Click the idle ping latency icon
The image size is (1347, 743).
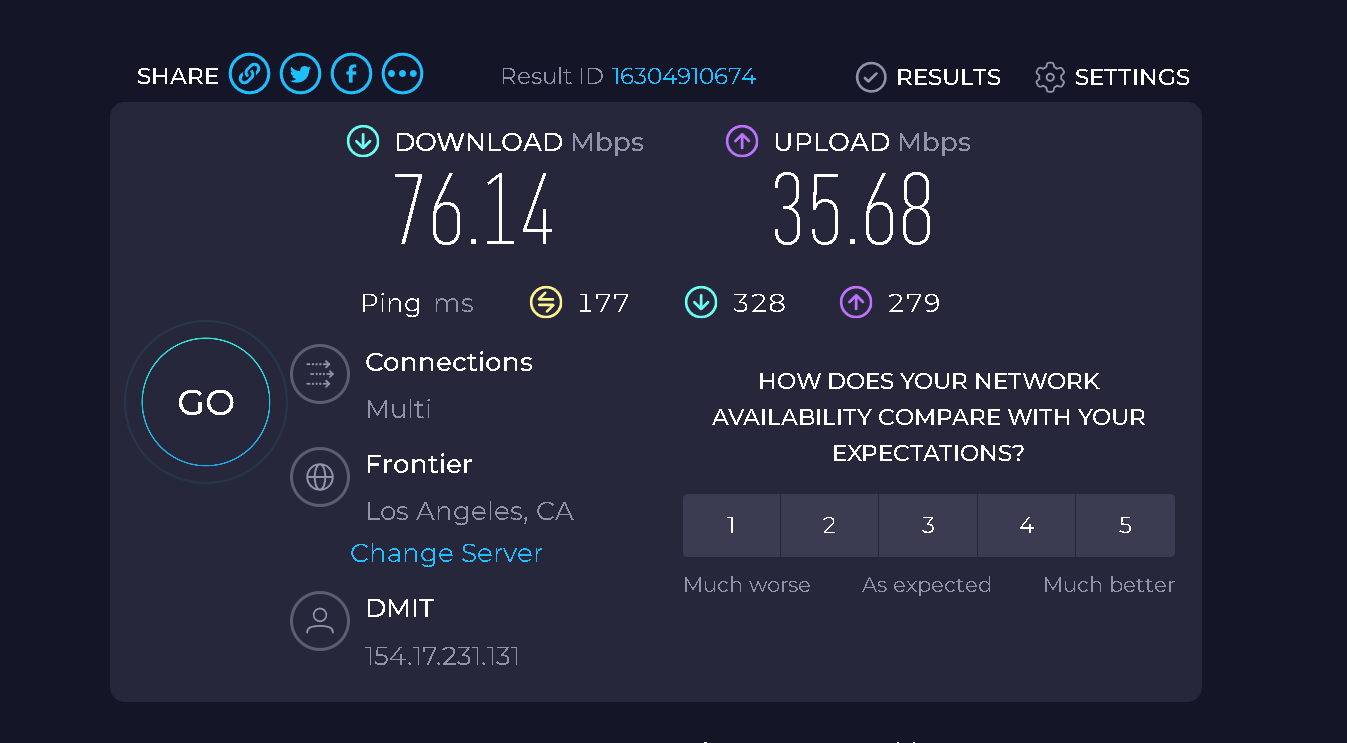tap(546, 302)
